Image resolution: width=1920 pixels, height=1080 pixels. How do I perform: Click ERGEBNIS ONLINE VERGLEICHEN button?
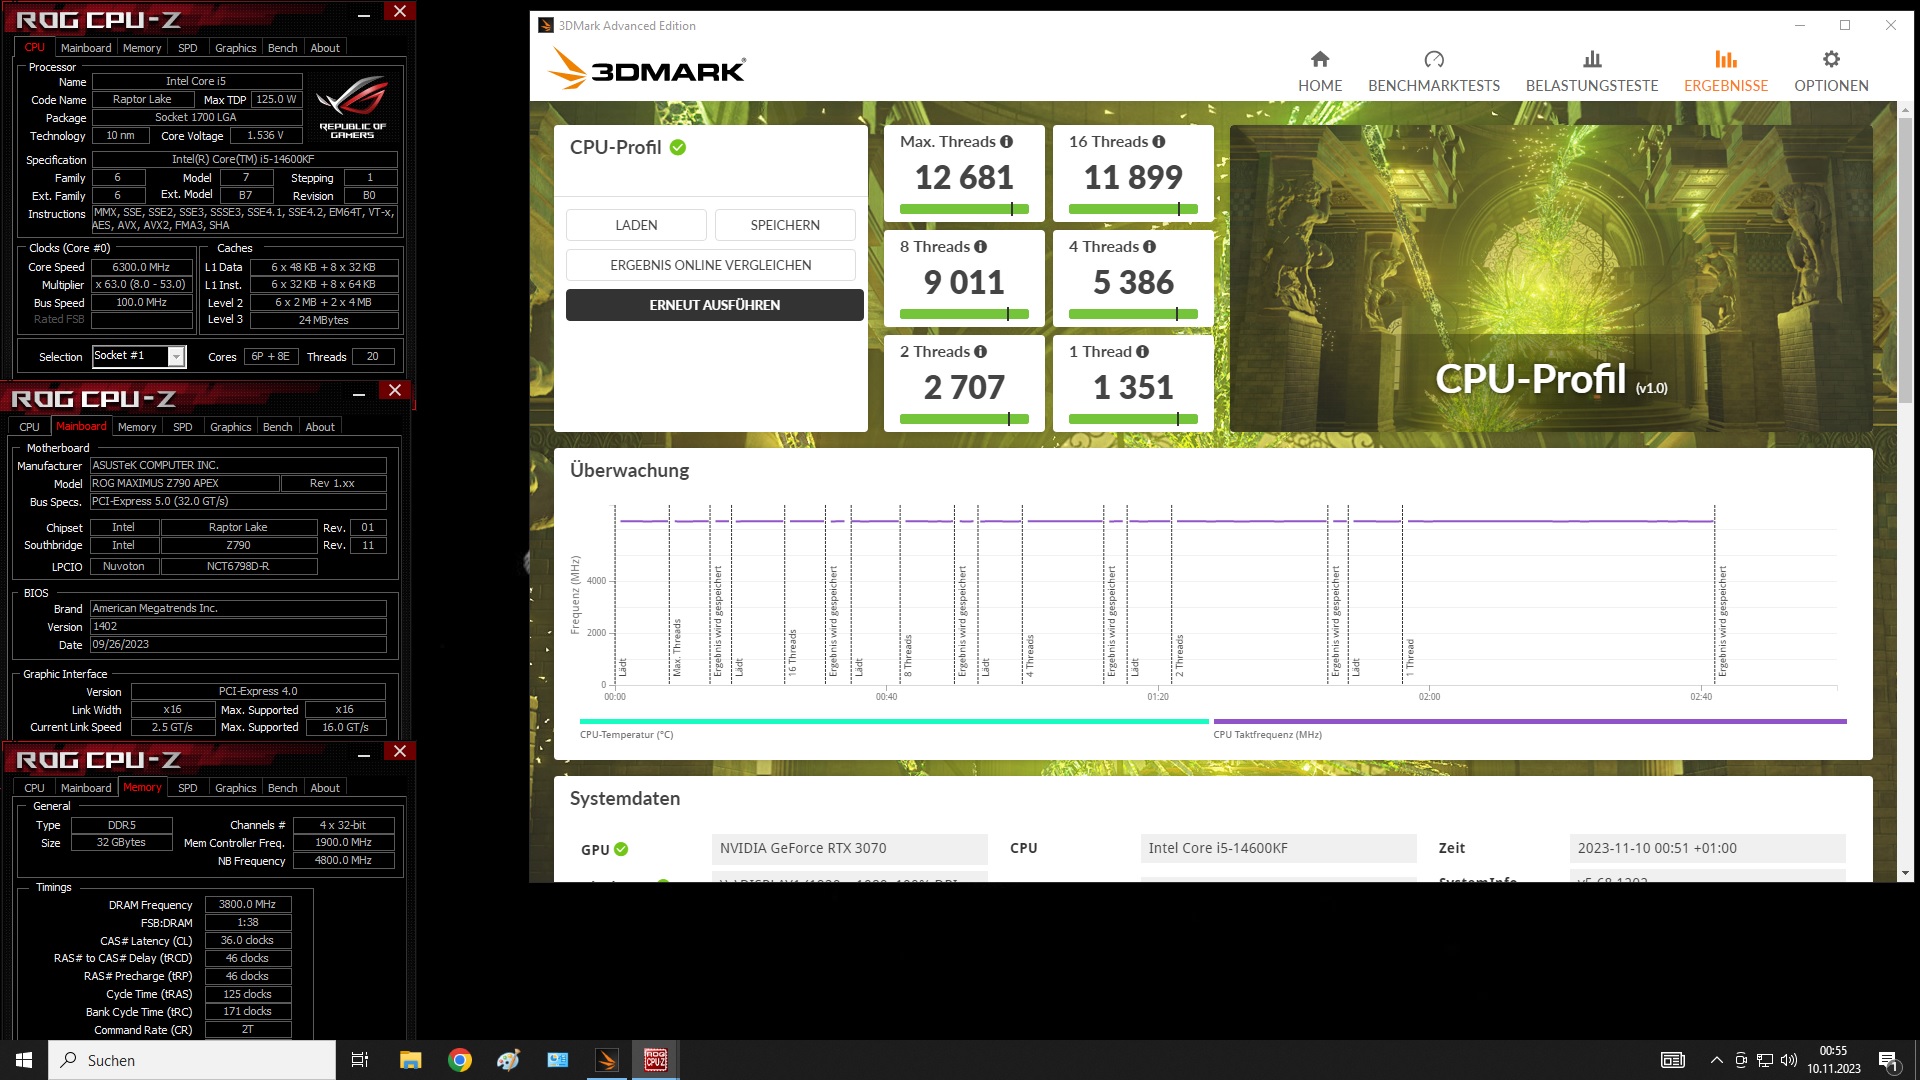point(711,265)
